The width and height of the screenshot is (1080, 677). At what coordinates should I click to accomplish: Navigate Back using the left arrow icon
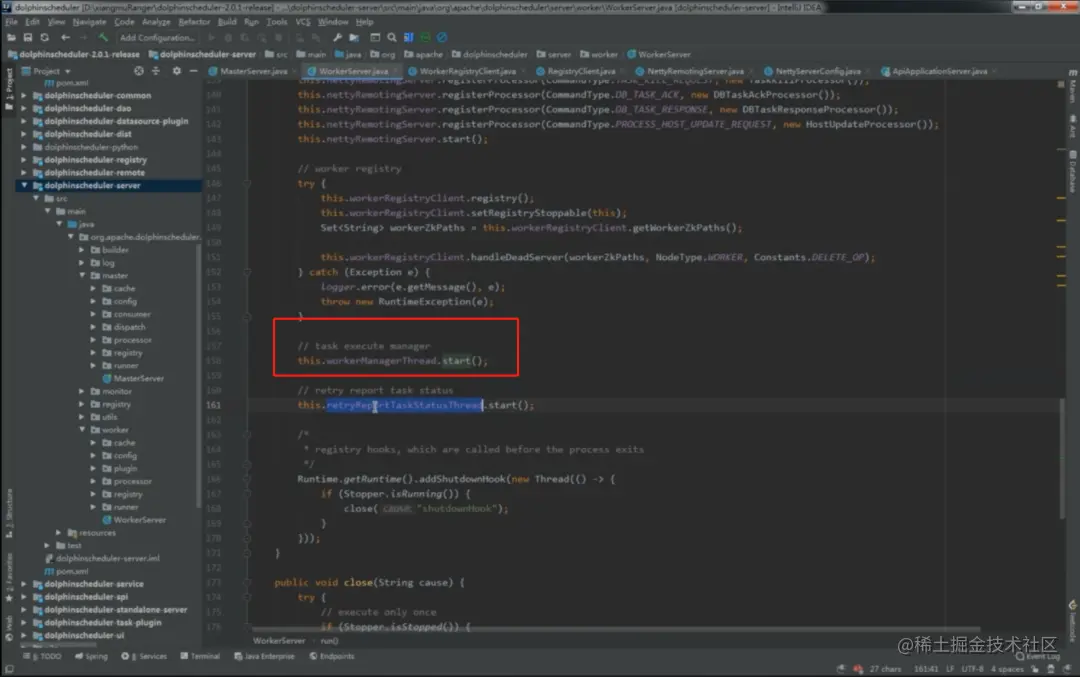click(x=65, y=37)
